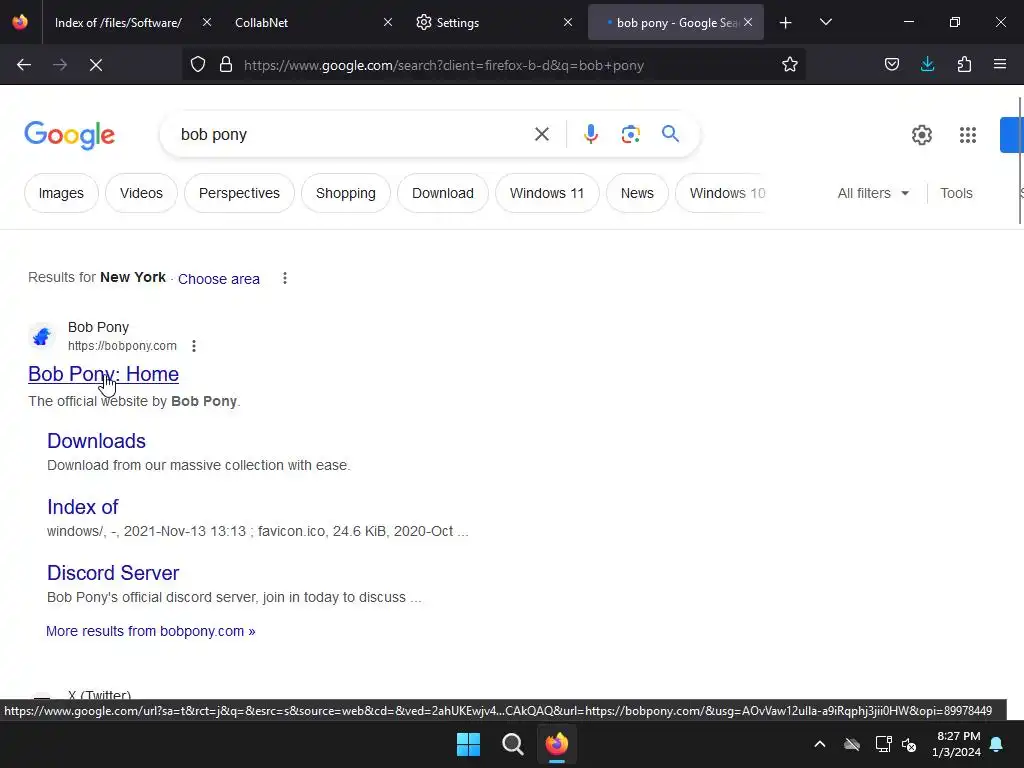Close the CollabNet tab

pyautogui.click(x=388, y=22)
